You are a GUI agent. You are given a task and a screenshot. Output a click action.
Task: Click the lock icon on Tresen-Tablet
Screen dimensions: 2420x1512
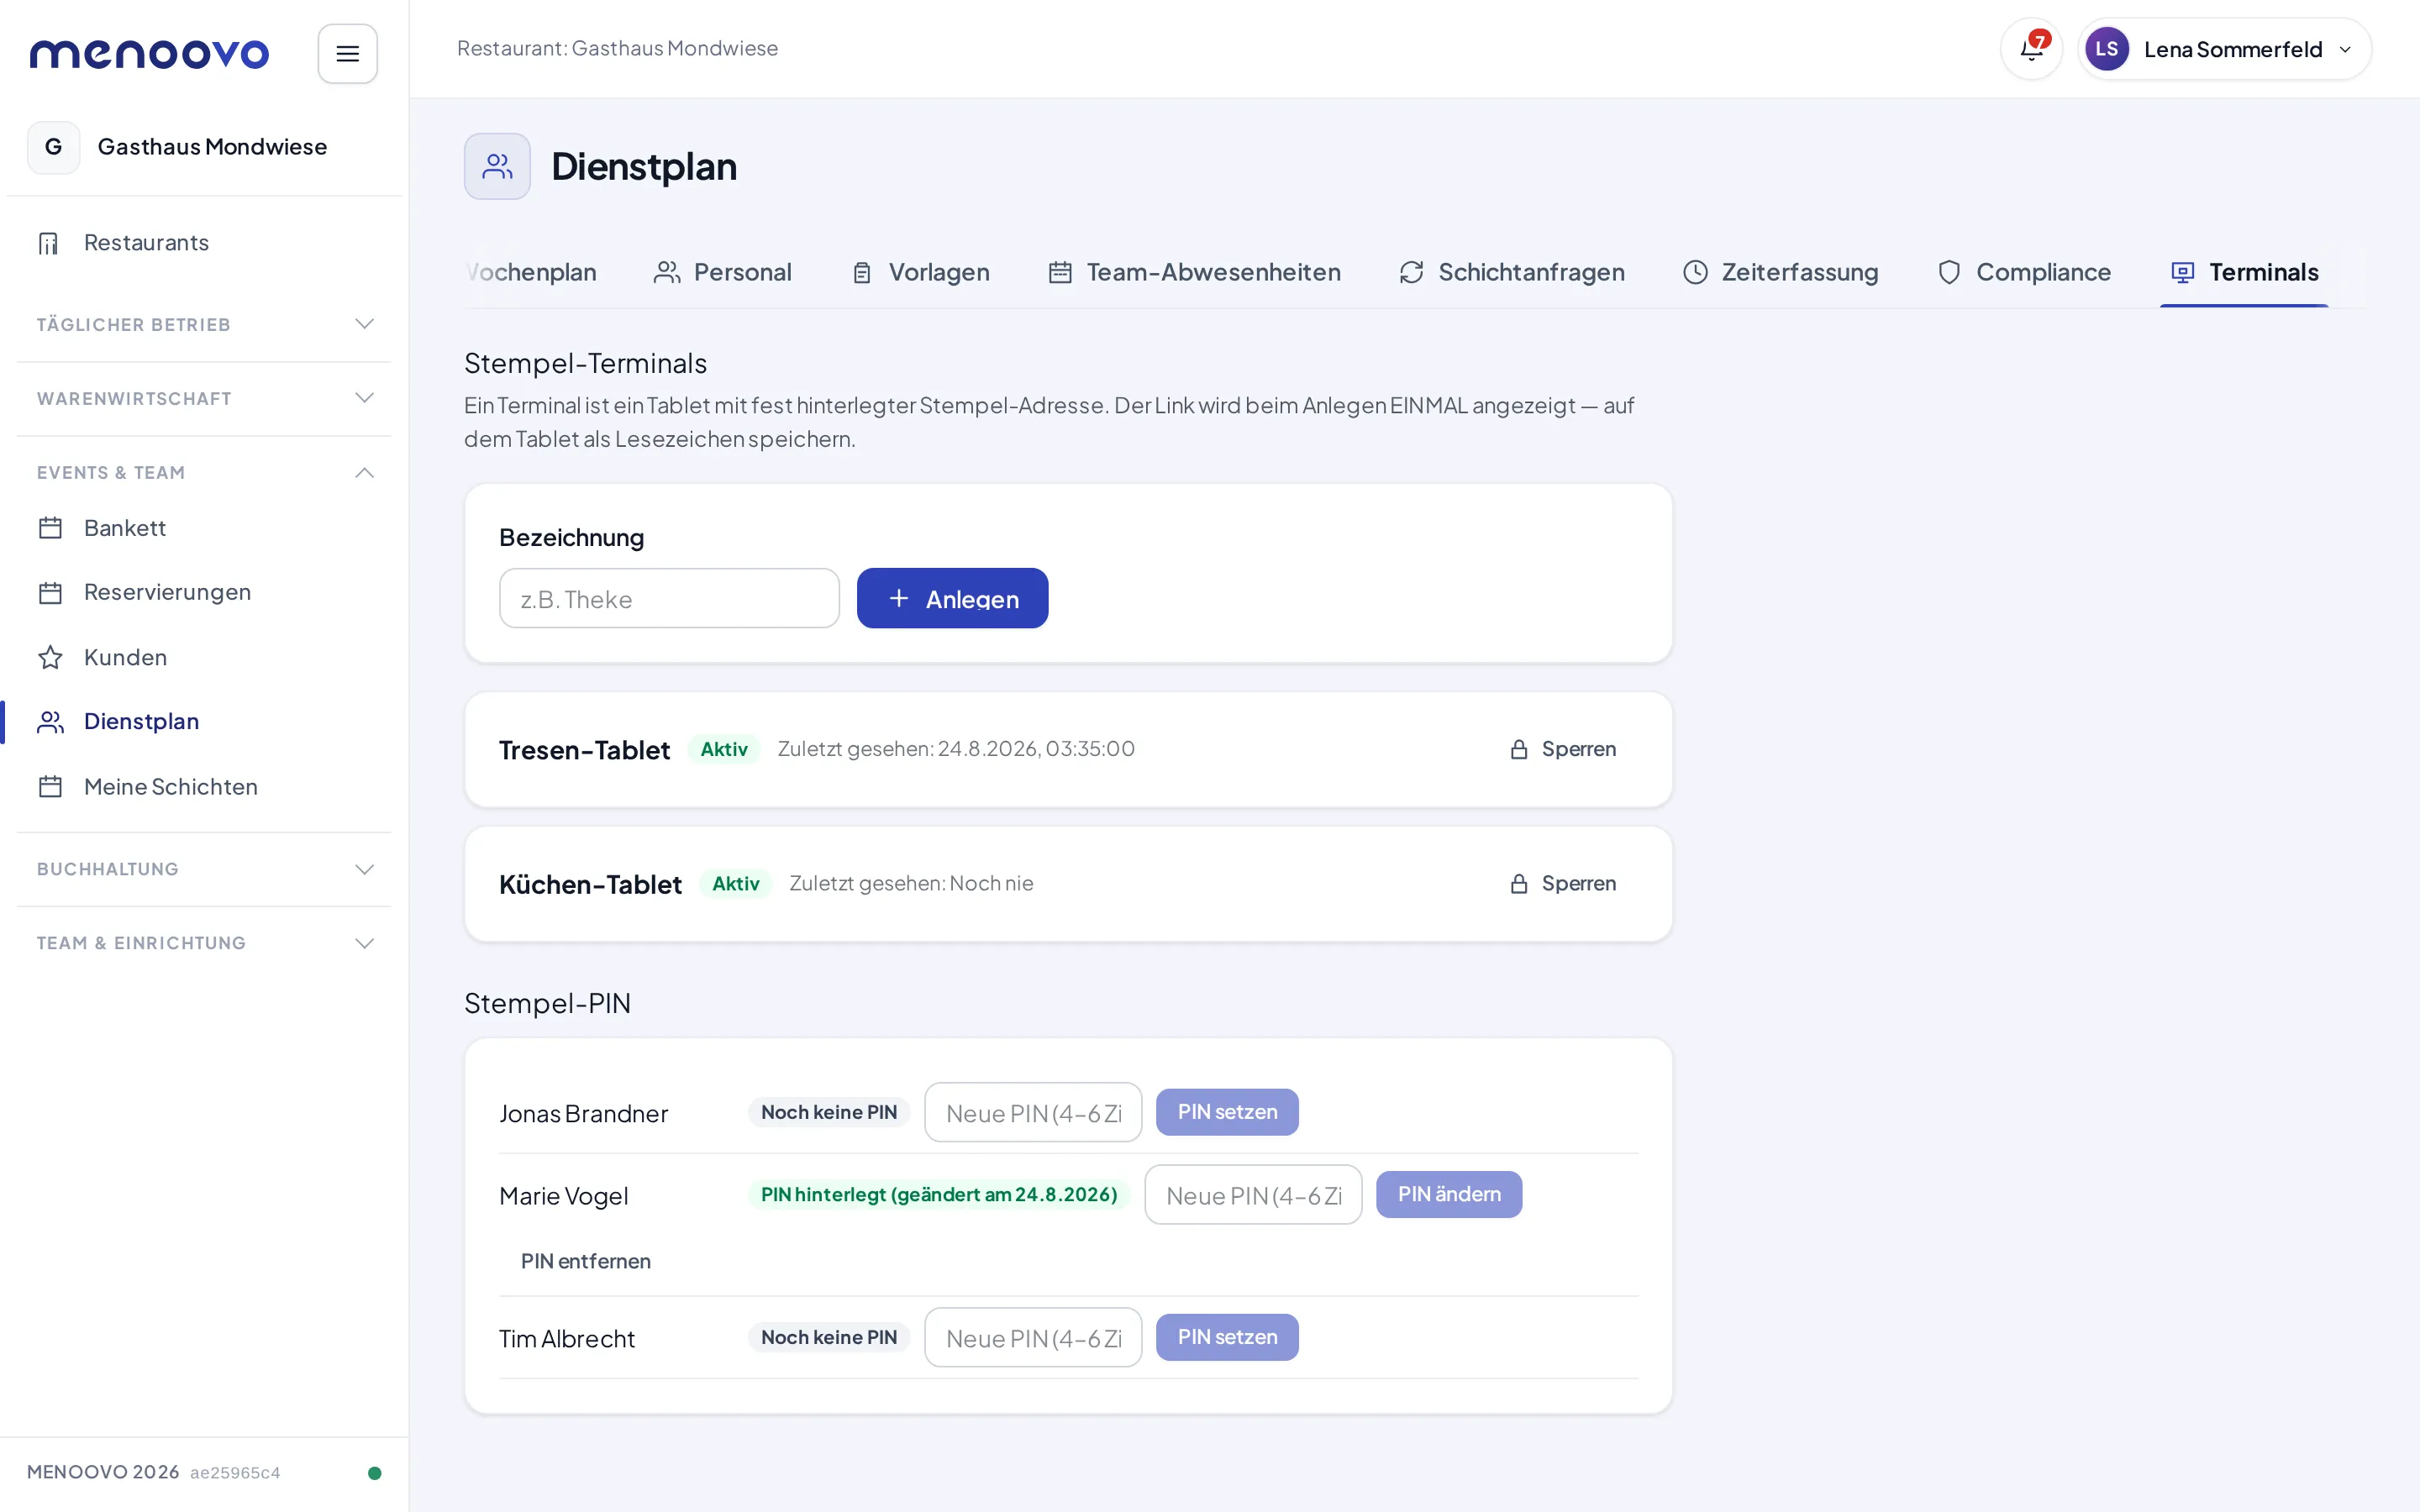coord(1518,749)
